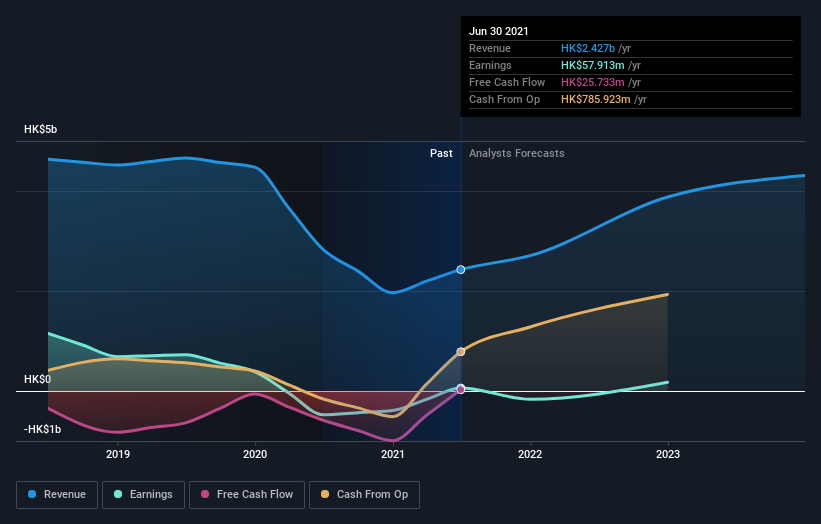Viewport: 821px width, 524px height.
Task: Click the HK$0 y-axis label
Action: (x=37, y=380)
